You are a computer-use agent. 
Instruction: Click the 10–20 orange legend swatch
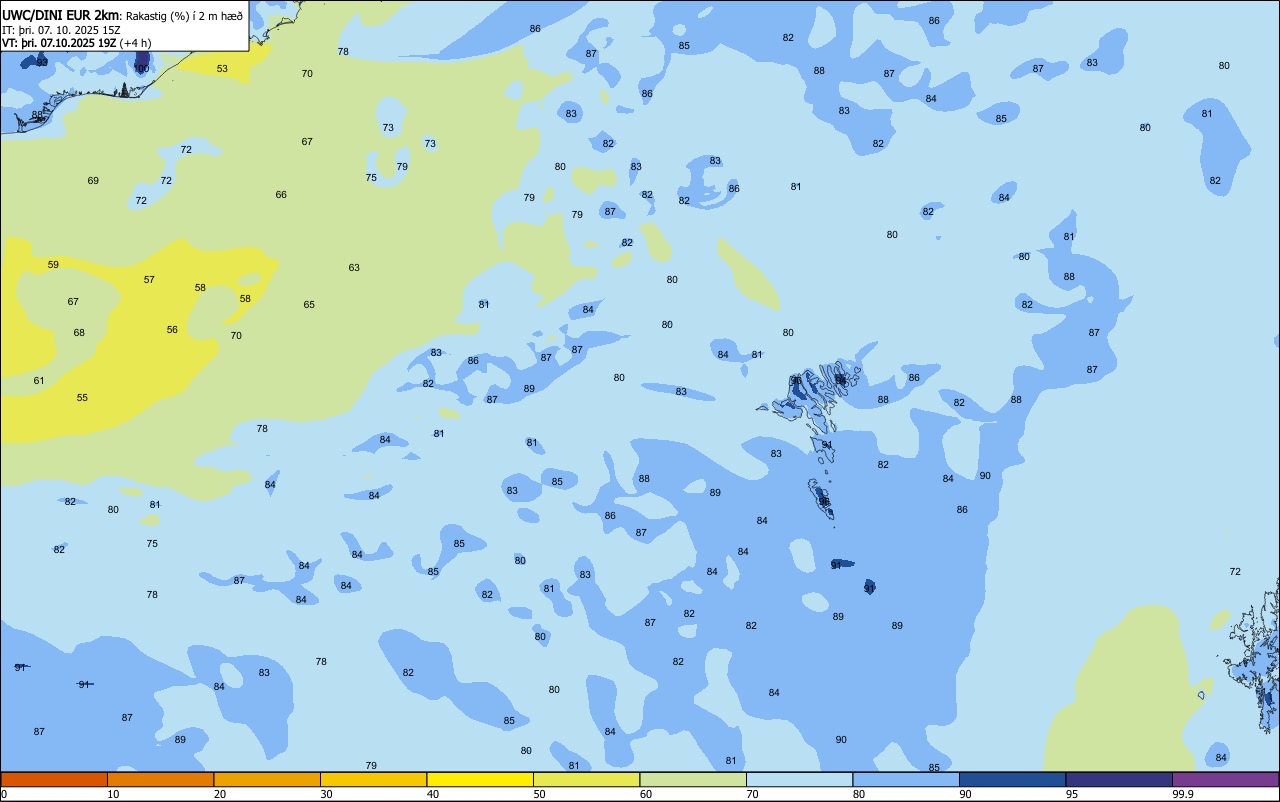tap(160, 779)
